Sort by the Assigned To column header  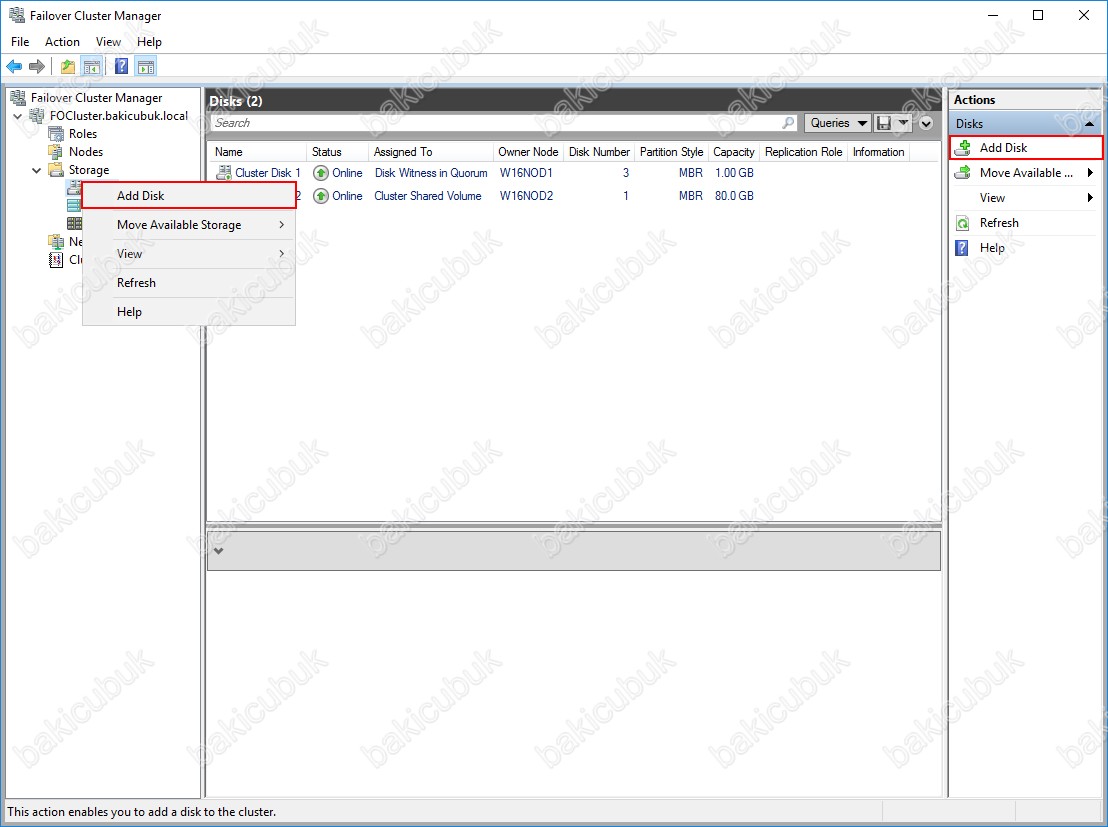pos(430,152)
